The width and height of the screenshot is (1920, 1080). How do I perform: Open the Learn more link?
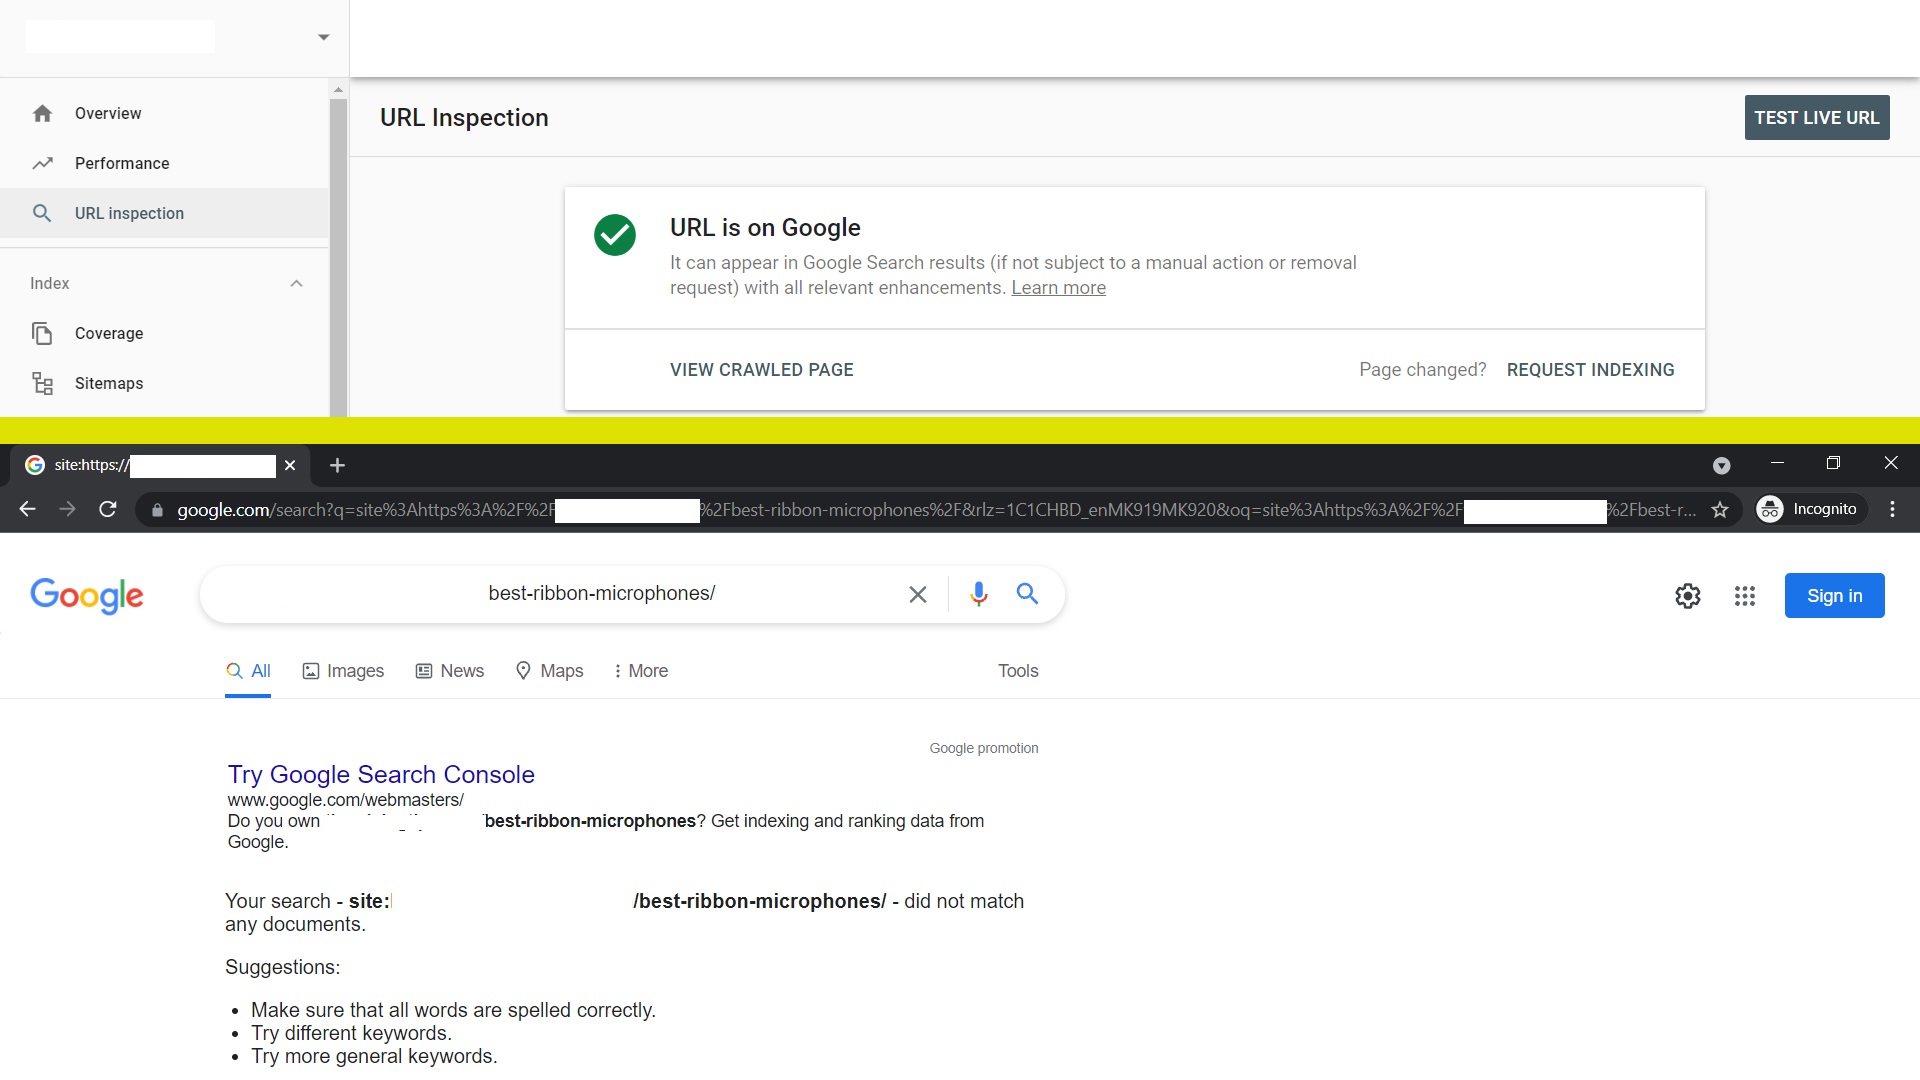pyautogui.click(x=1058, y=288)
